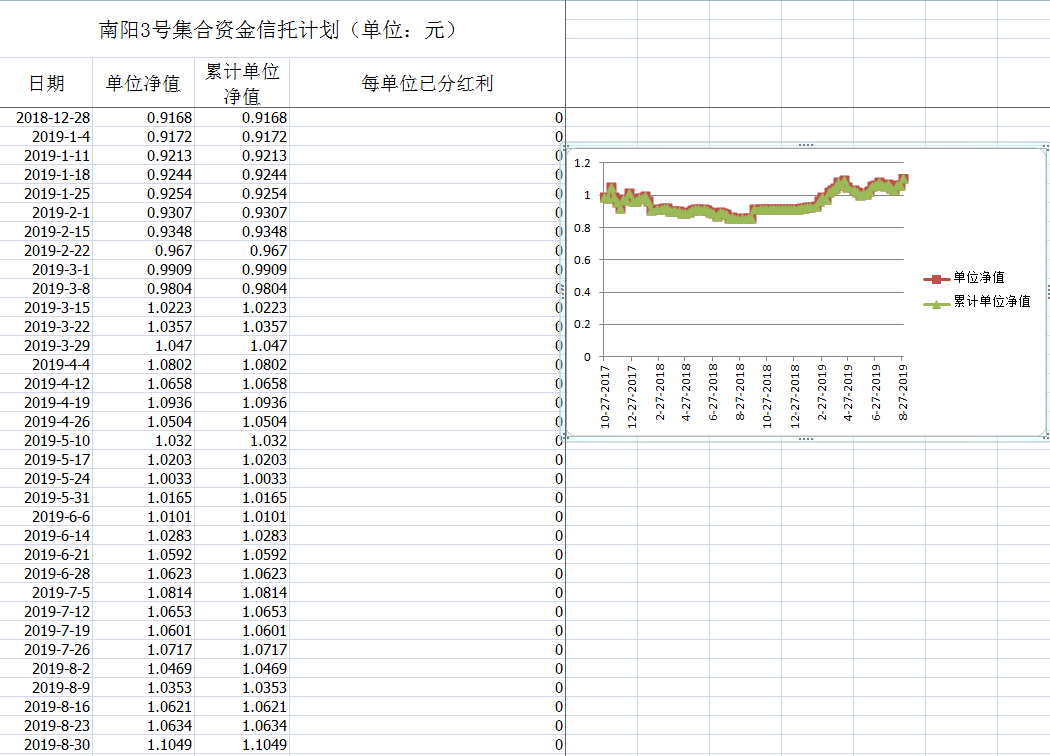Click the 1.2 label on chart's value axis

[x=583, y=163]
